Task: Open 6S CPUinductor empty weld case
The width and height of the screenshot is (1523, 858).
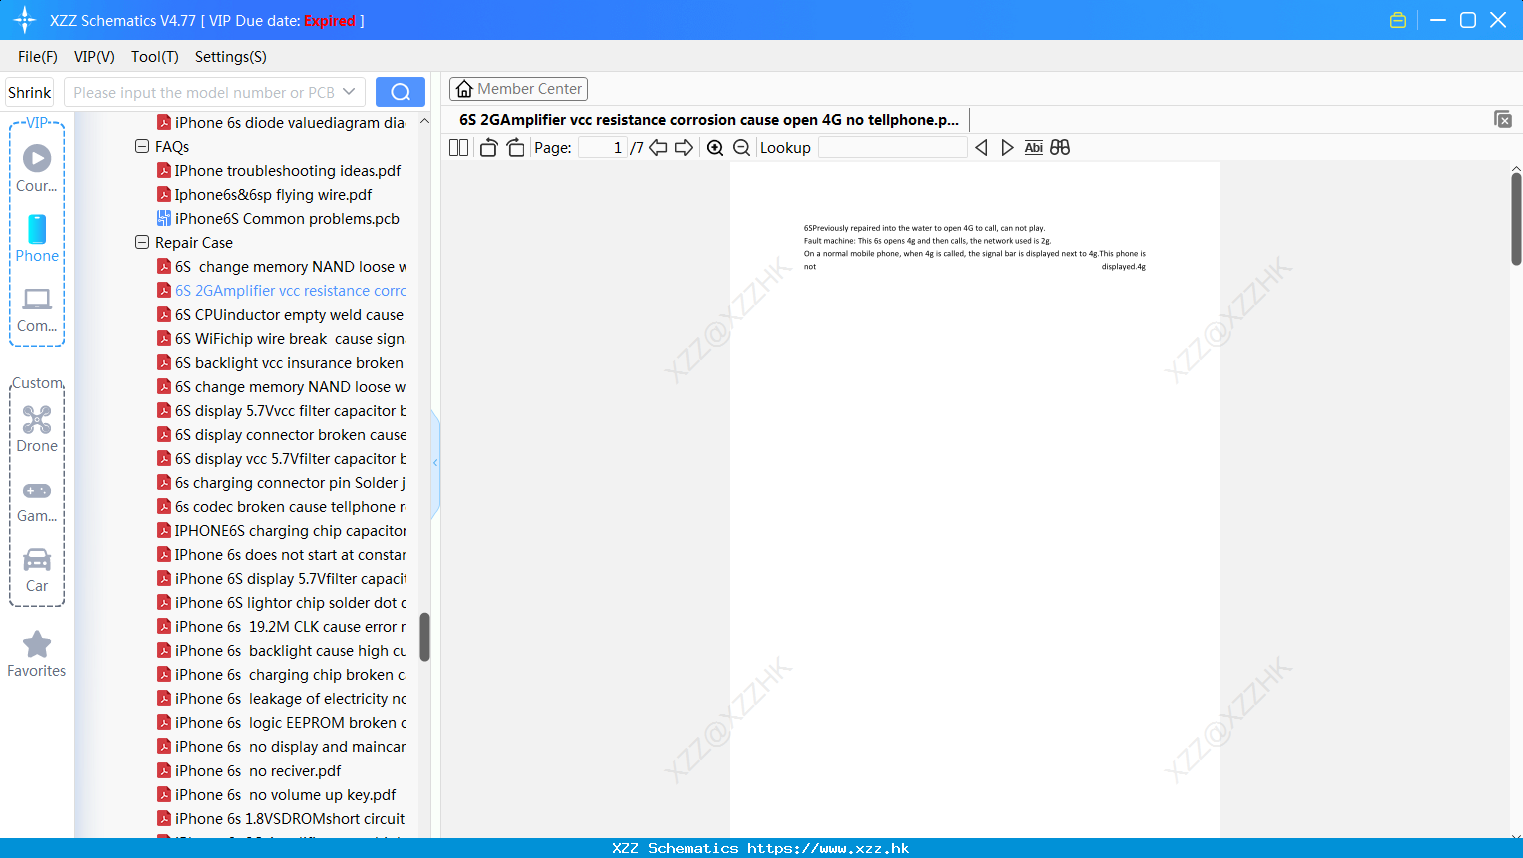Action: (281, 315)
